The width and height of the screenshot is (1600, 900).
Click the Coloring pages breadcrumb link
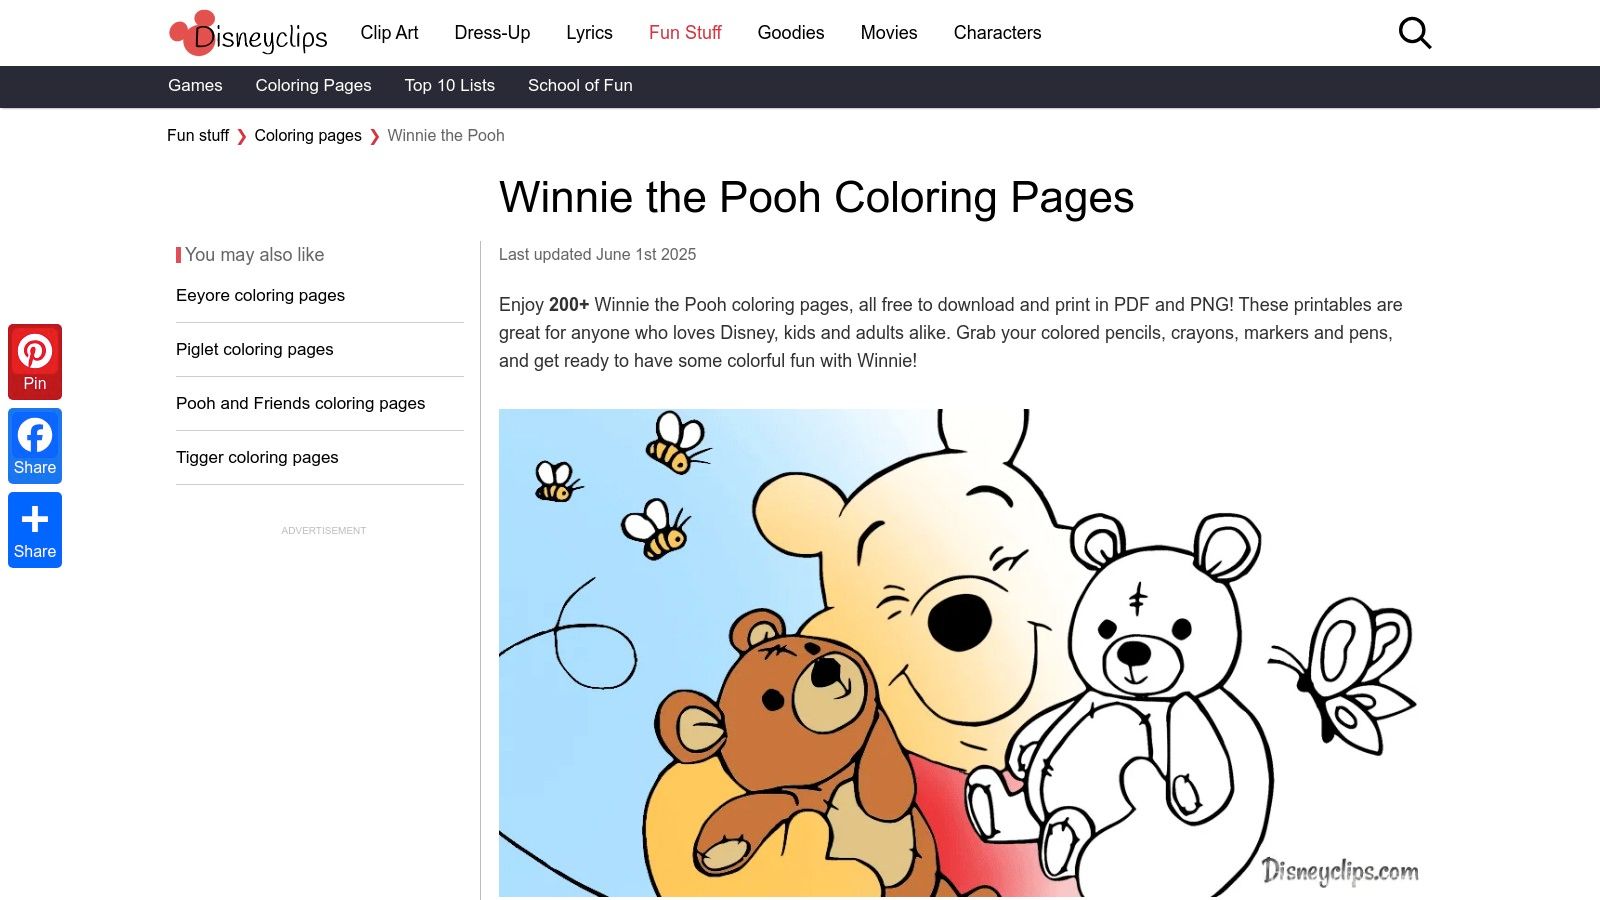[308, 136]
